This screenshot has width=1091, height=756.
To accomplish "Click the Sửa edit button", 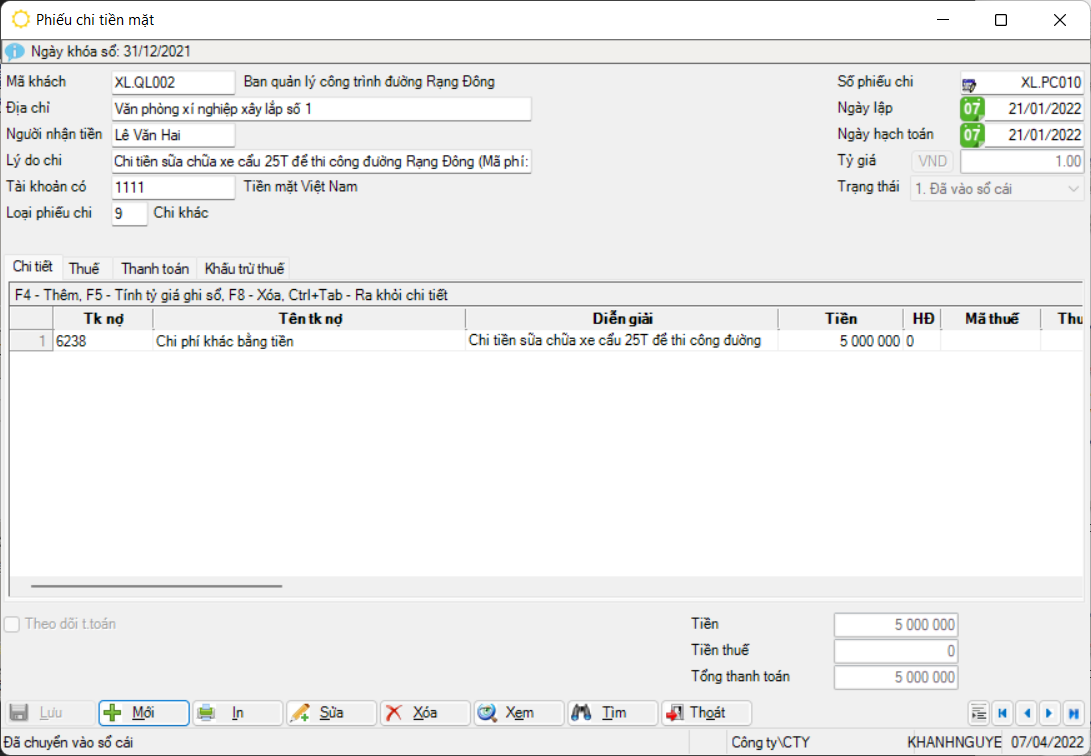I will (331, 713).
